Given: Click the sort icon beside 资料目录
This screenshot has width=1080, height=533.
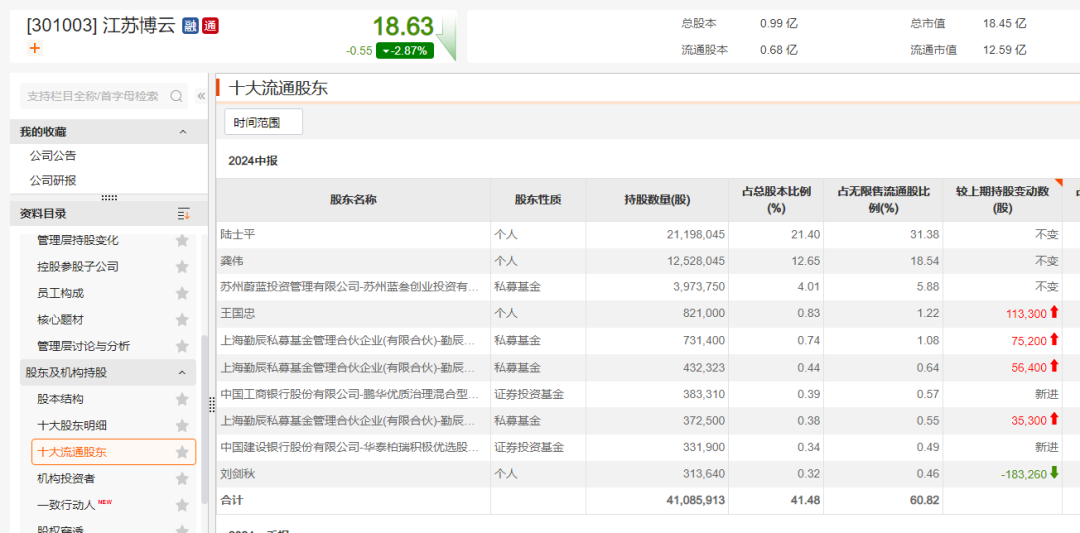Looking at the screenshot, I should (x=183, y=214).
